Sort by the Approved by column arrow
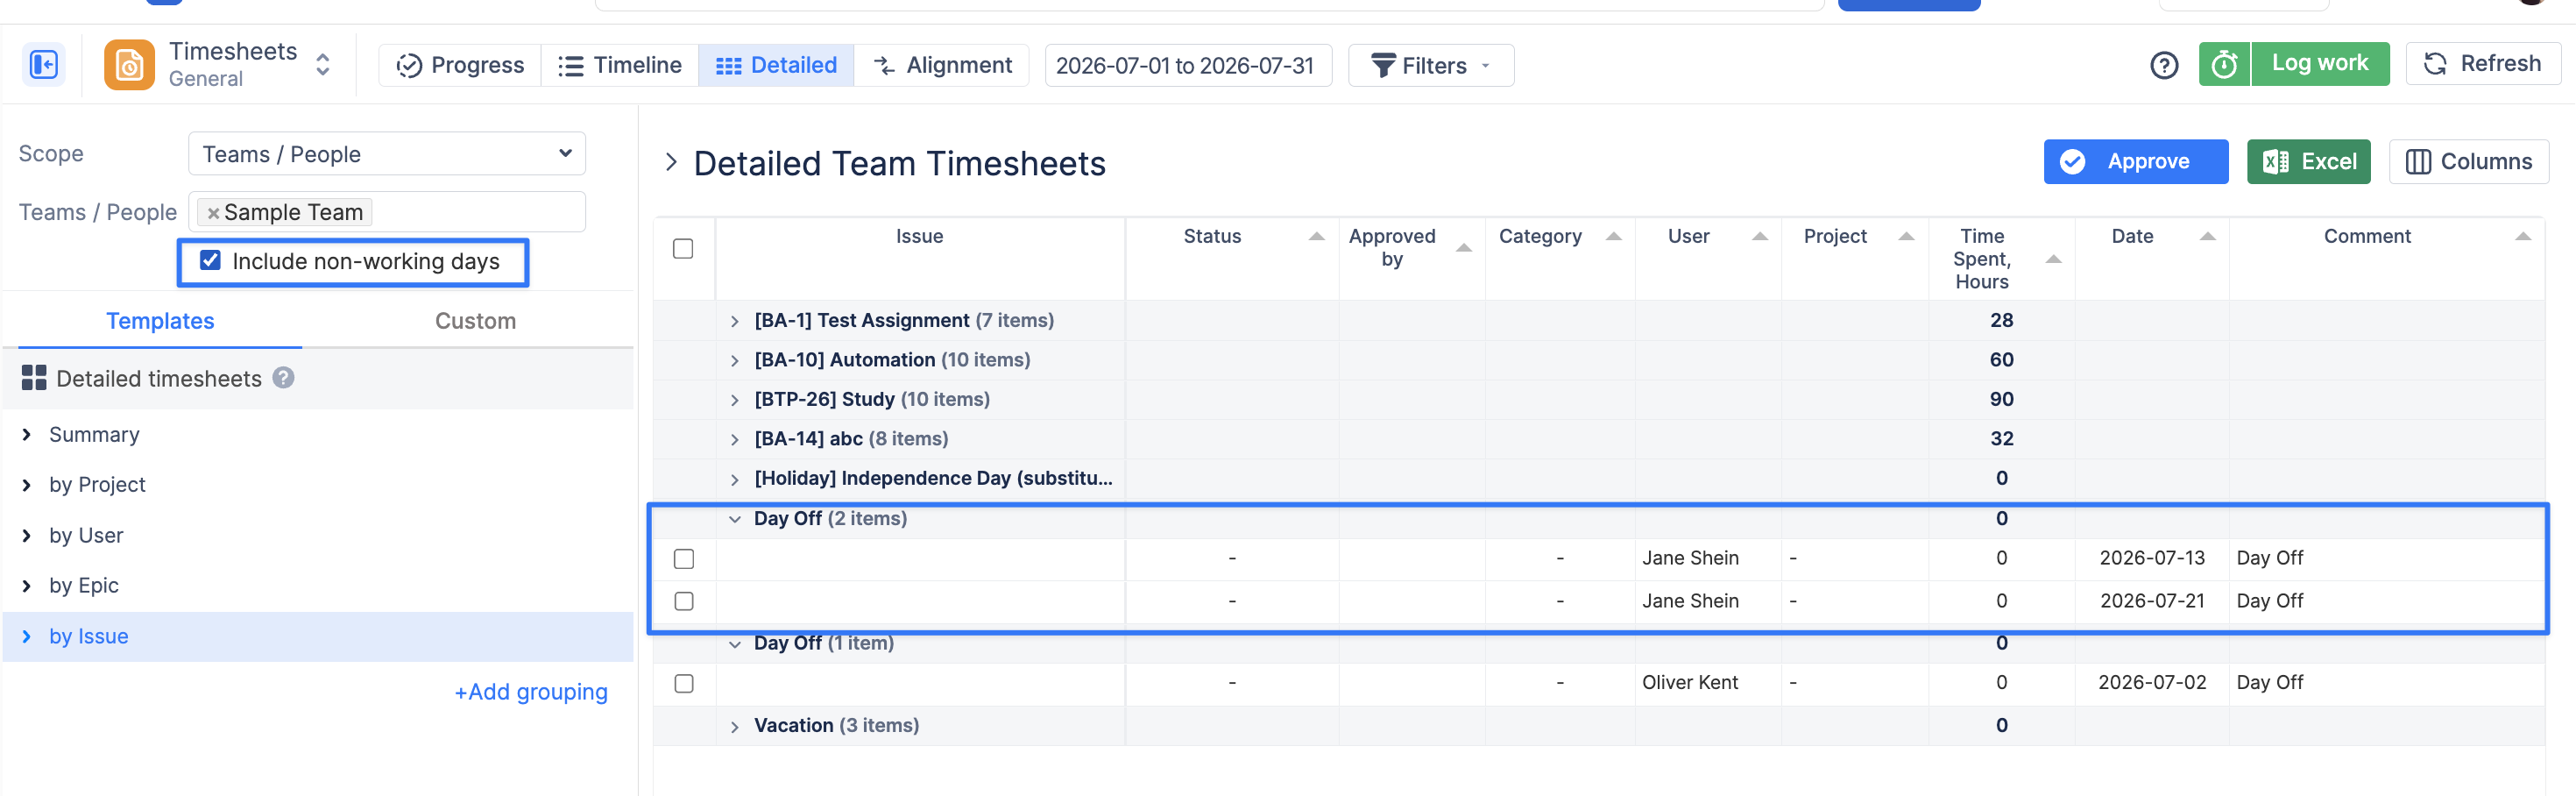Image resolution: width=2576 pixels, height=796 pixels. click(1464, 247)
